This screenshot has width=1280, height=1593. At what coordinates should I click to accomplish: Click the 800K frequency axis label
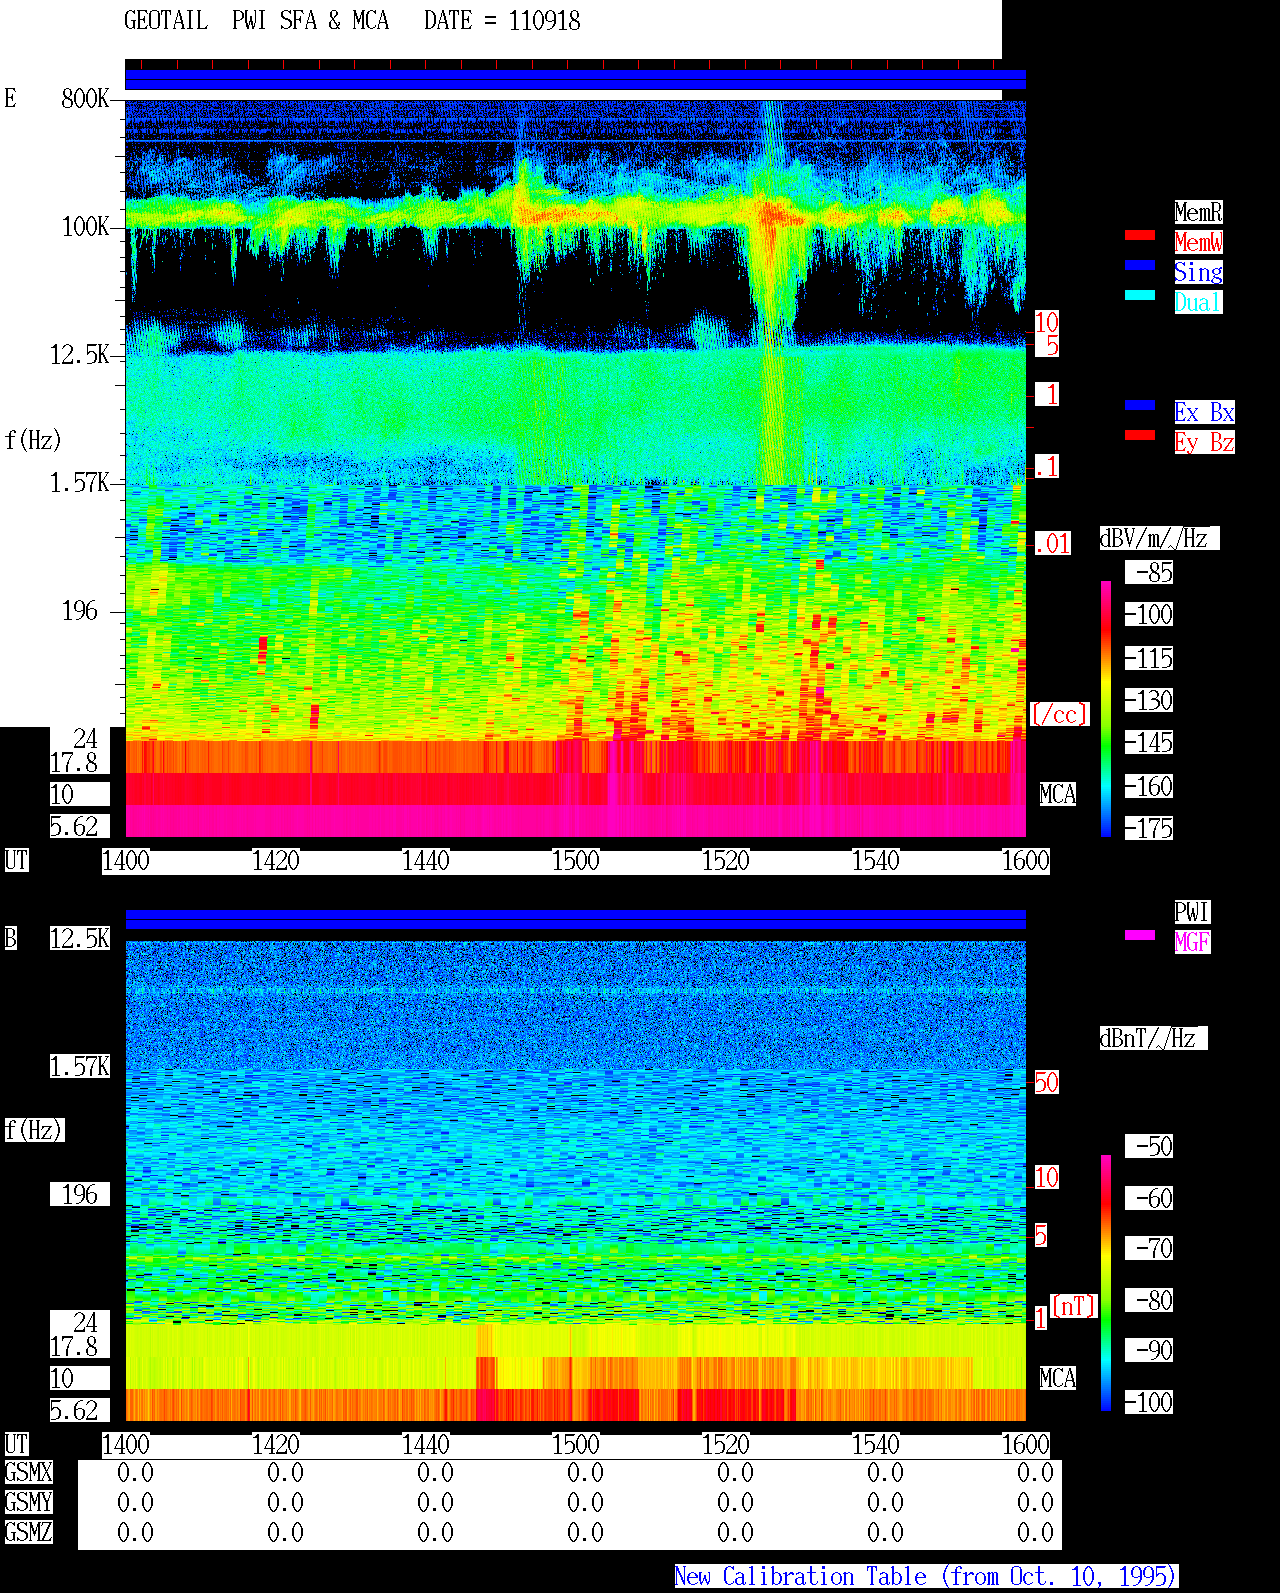tap(85, 99)
